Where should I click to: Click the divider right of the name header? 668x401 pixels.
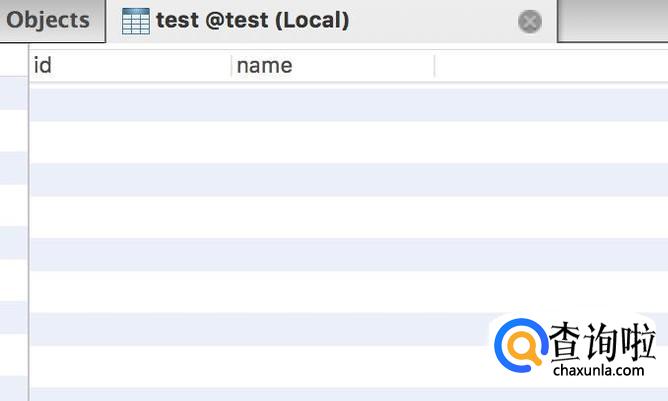434,66
